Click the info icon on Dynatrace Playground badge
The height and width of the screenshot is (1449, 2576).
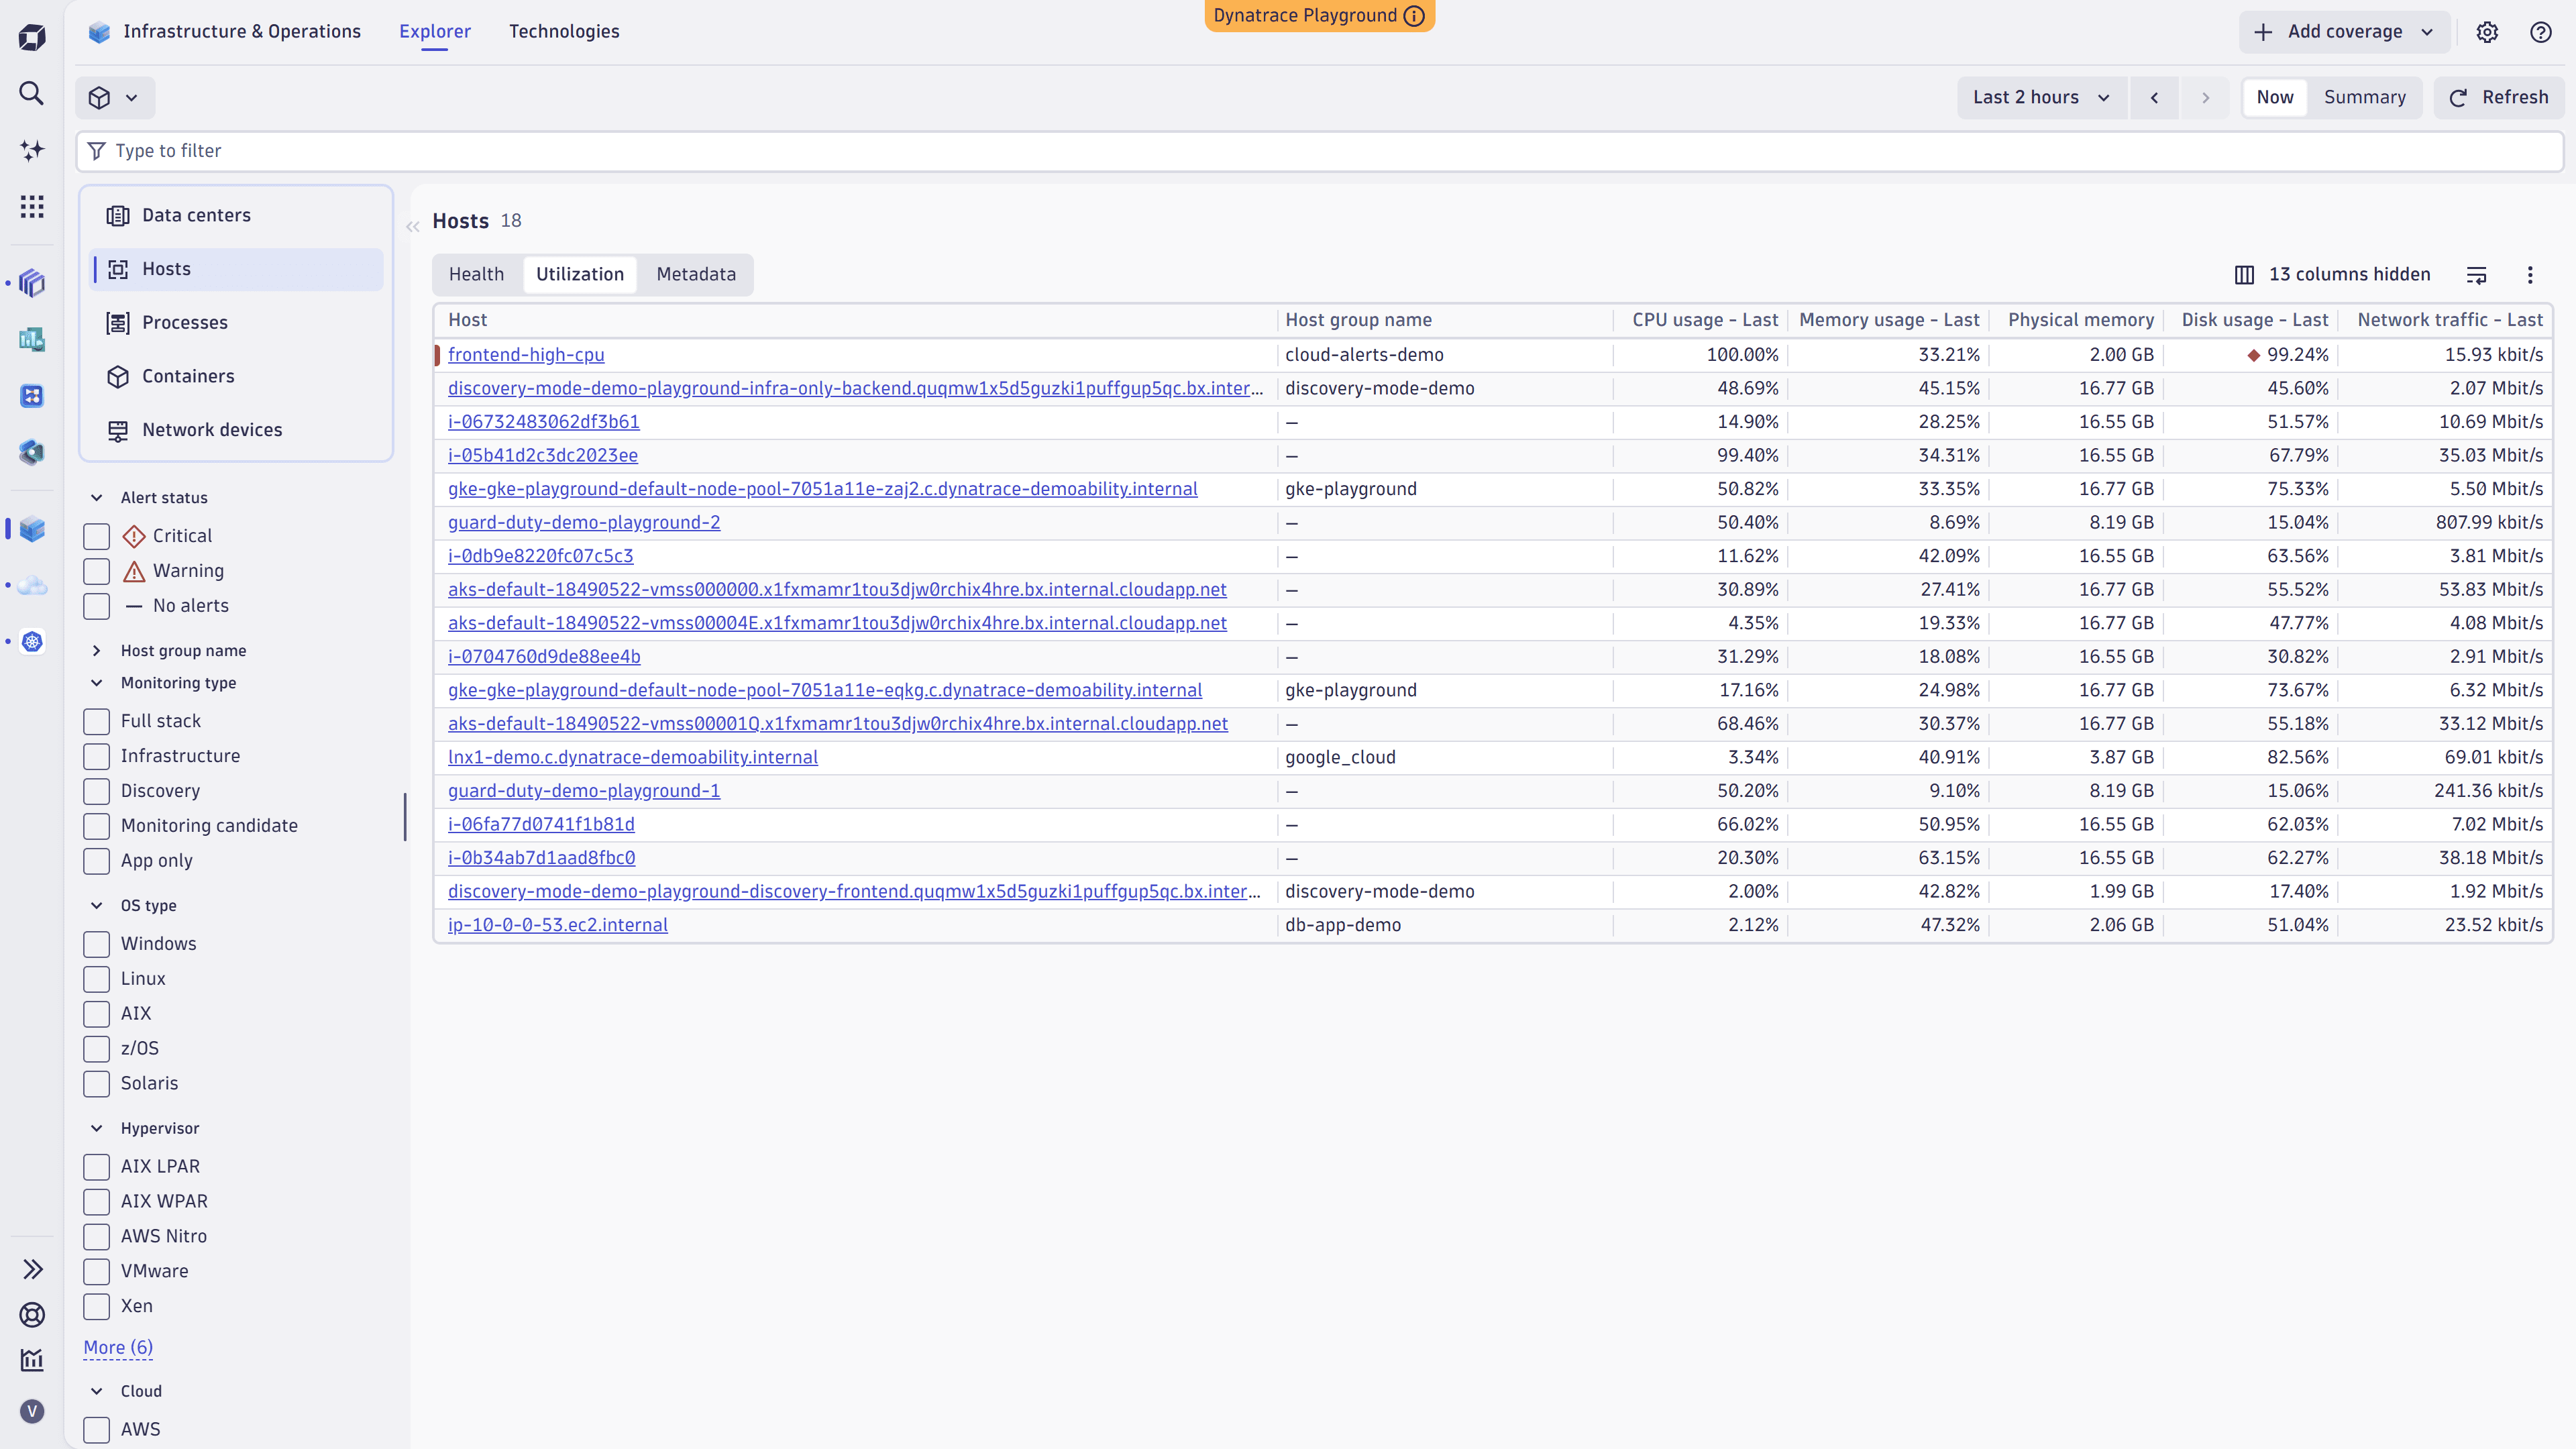[x=1414, y=16]
